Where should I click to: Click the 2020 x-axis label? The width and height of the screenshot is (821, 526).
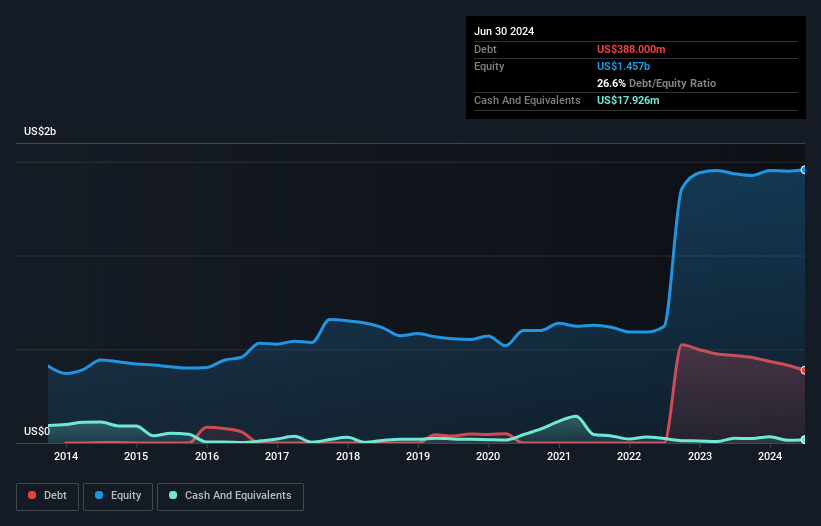[x=488, y=456]
